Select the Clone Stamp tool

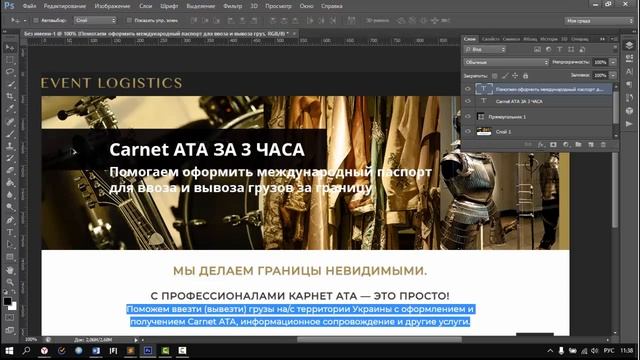pos(10,146)
